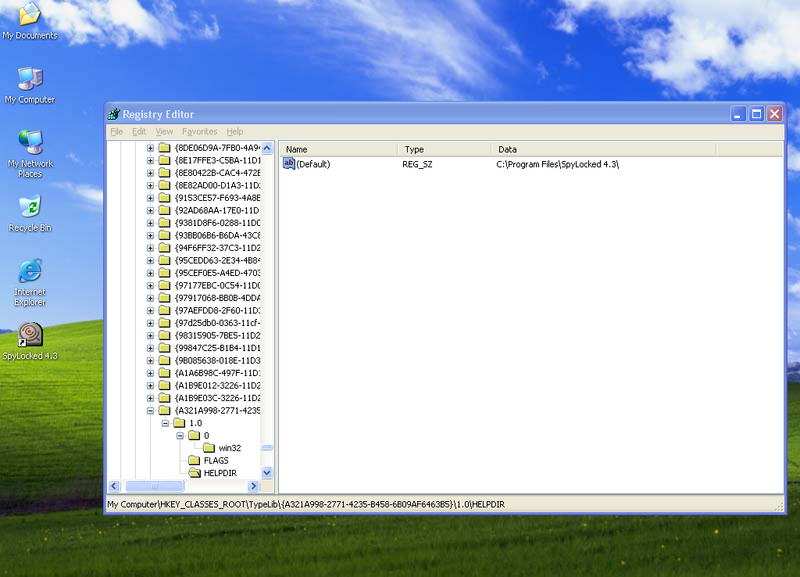Click the {8DE06D9A-7FB0 folder icon
800x577 pixels.
[x=164, y=148]
